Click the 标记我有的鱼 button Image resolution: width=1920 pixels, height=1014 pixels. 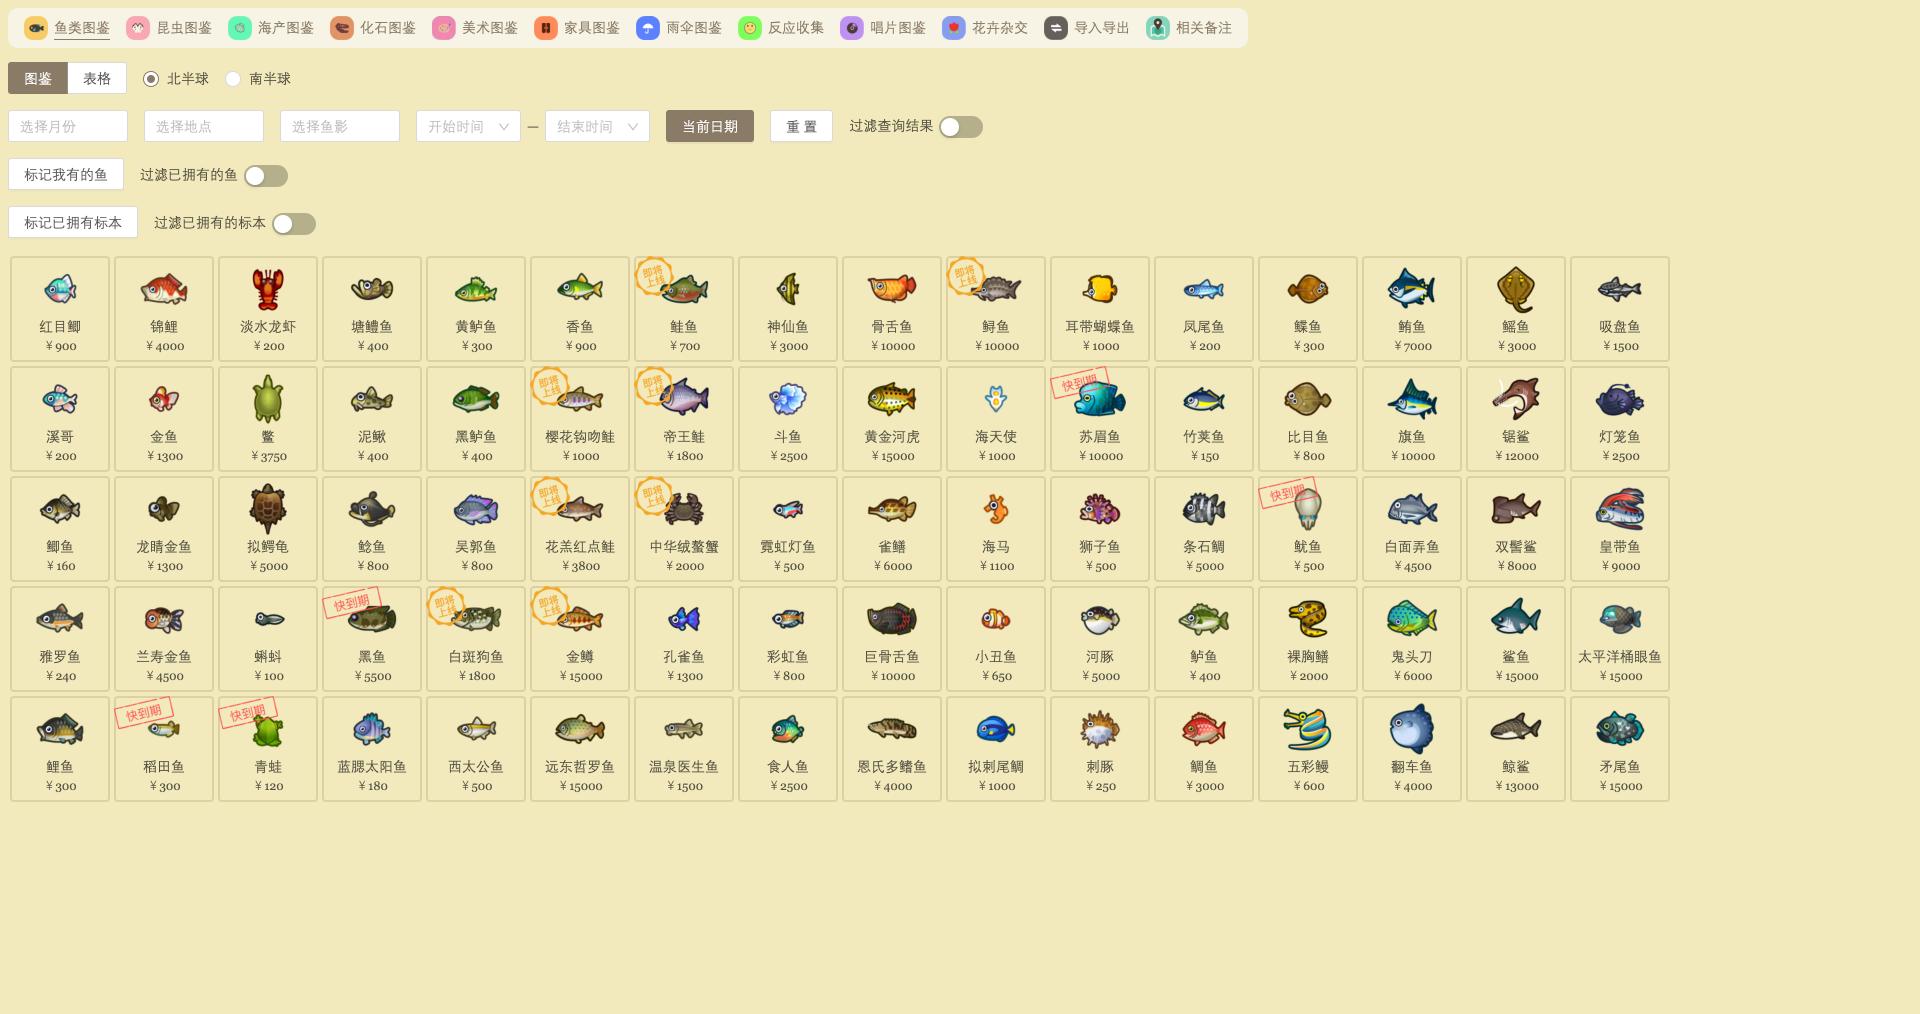point(66,174)
